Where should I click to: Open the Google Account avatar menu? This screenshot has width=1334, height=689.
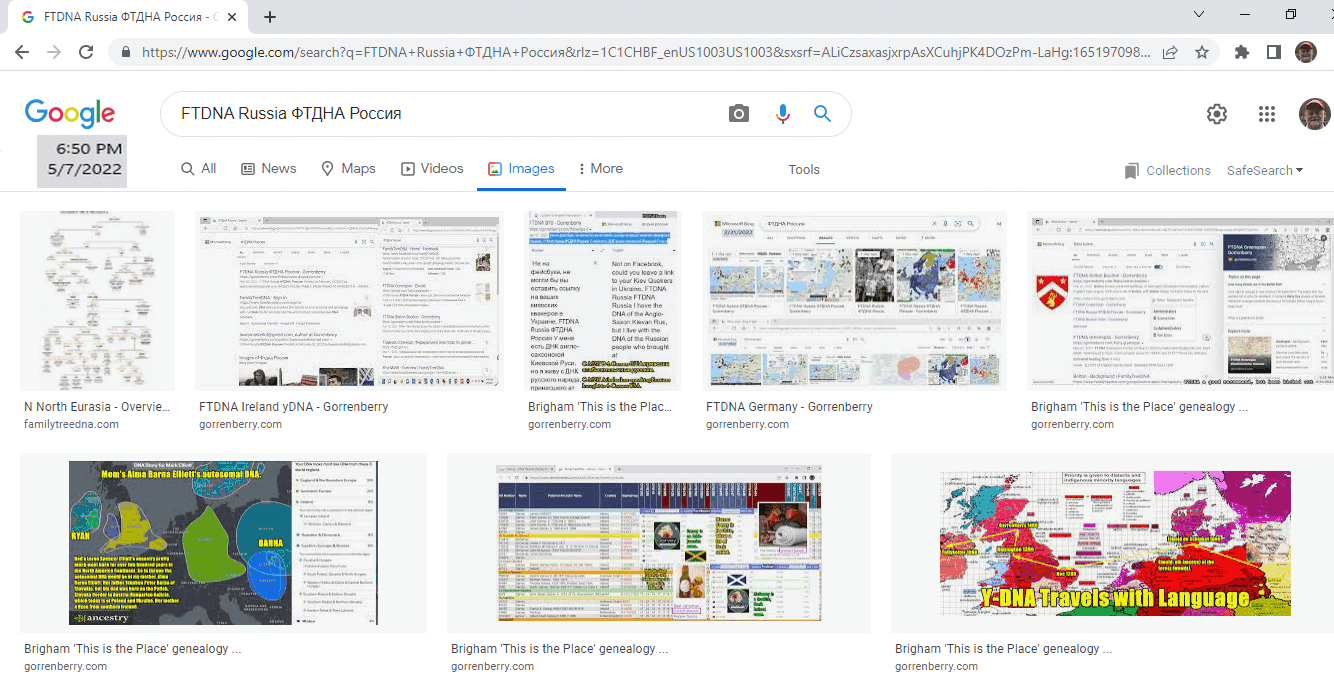1315,114
